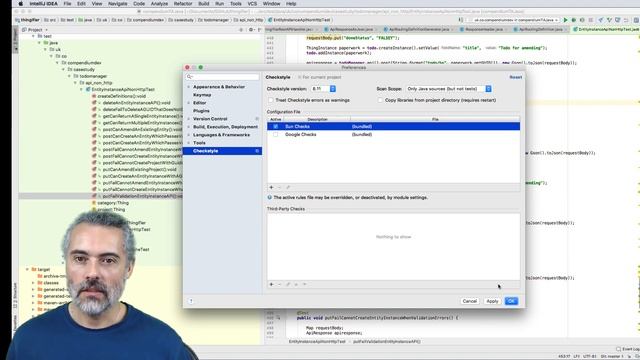The height and width of the screenshot is (360, 640).
Task: Switch to ResponseHeader.java editor tab
Action: click(484, 29)
